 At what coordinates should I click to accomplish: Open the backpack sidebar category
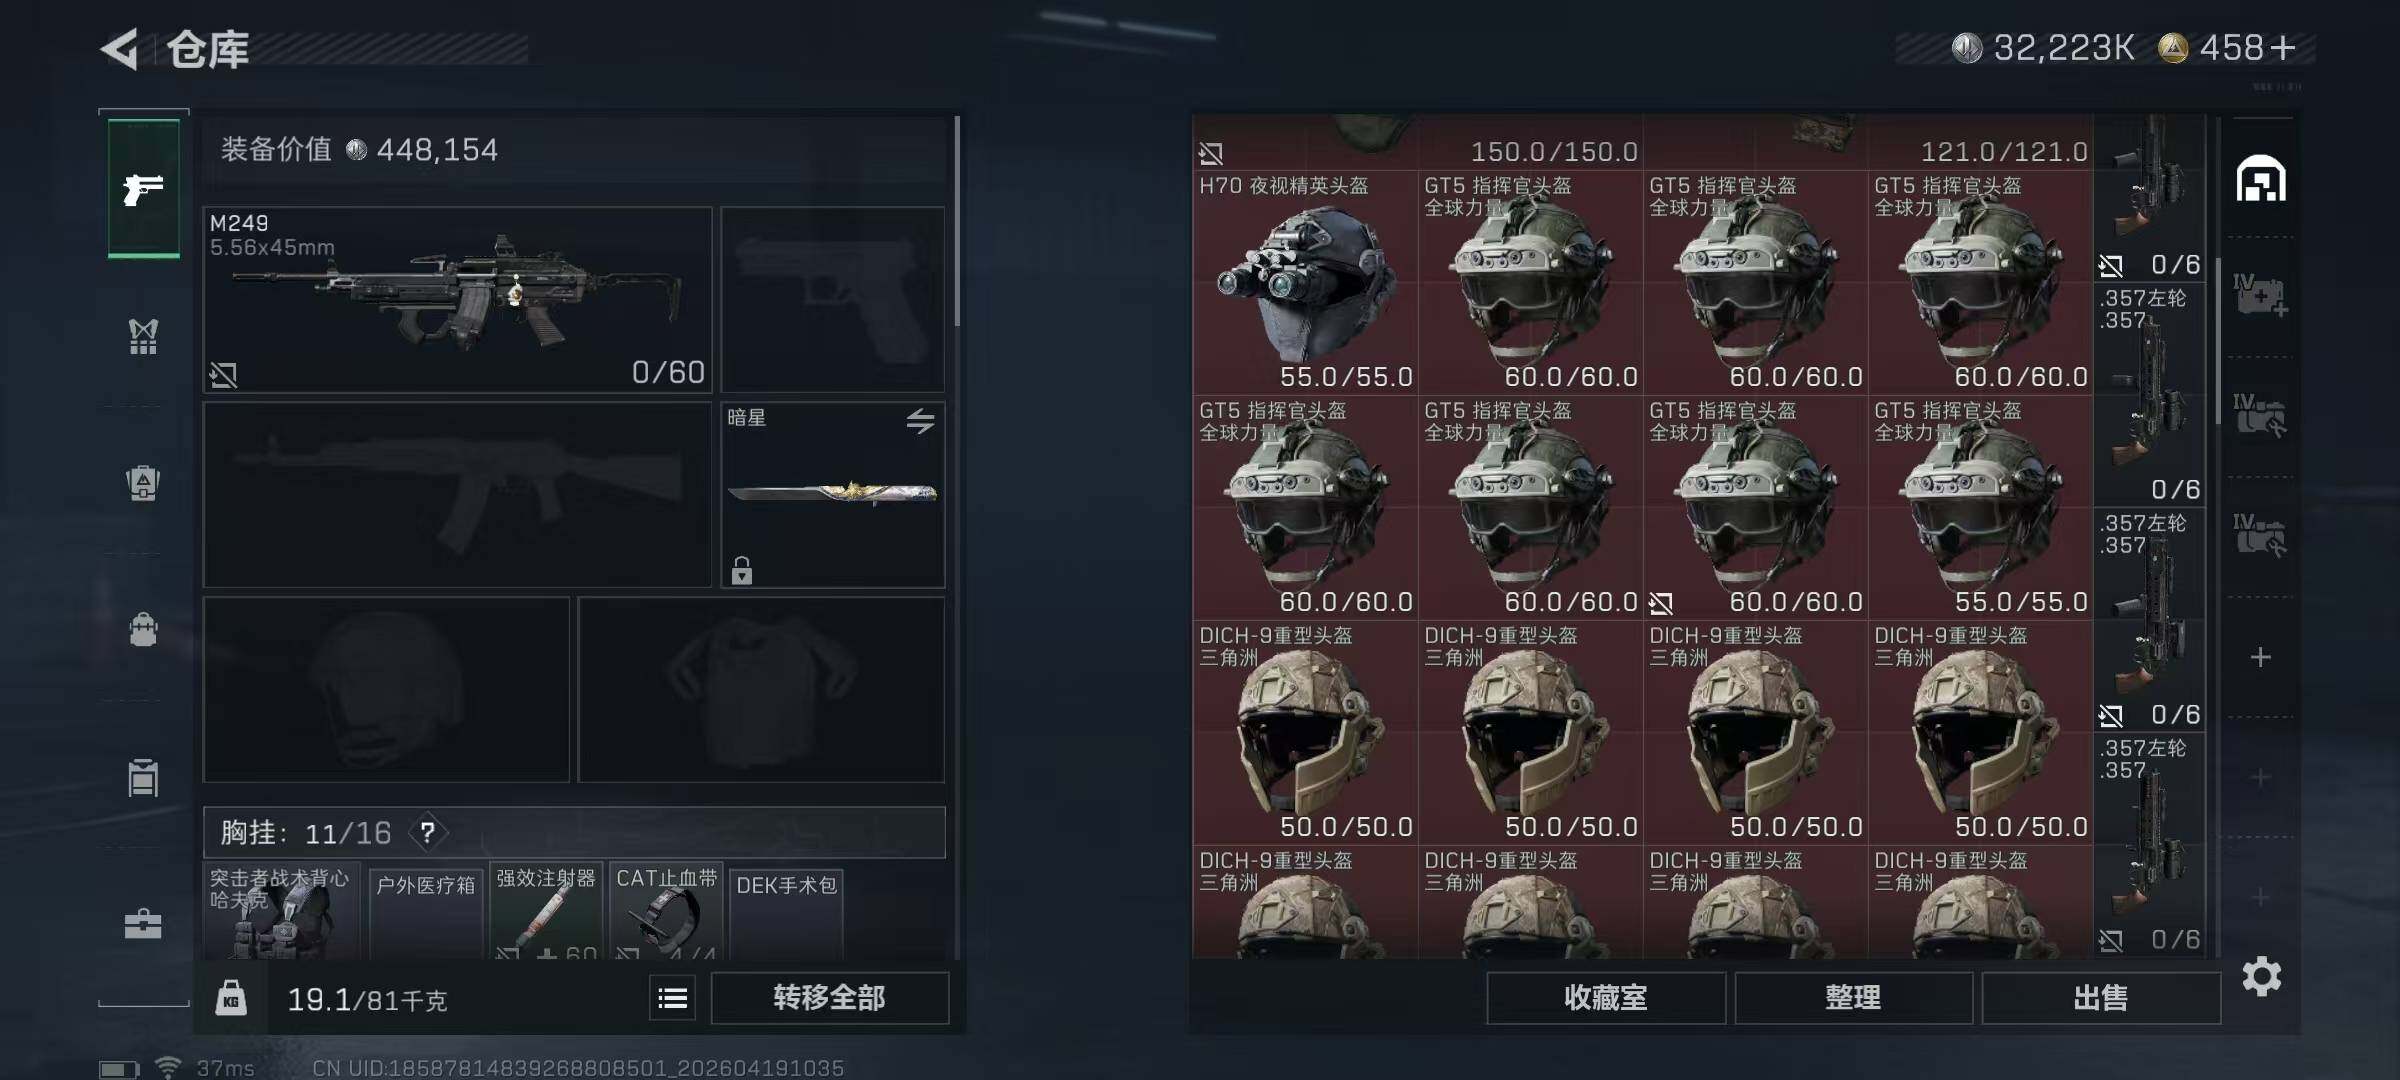tap(144, 630)
